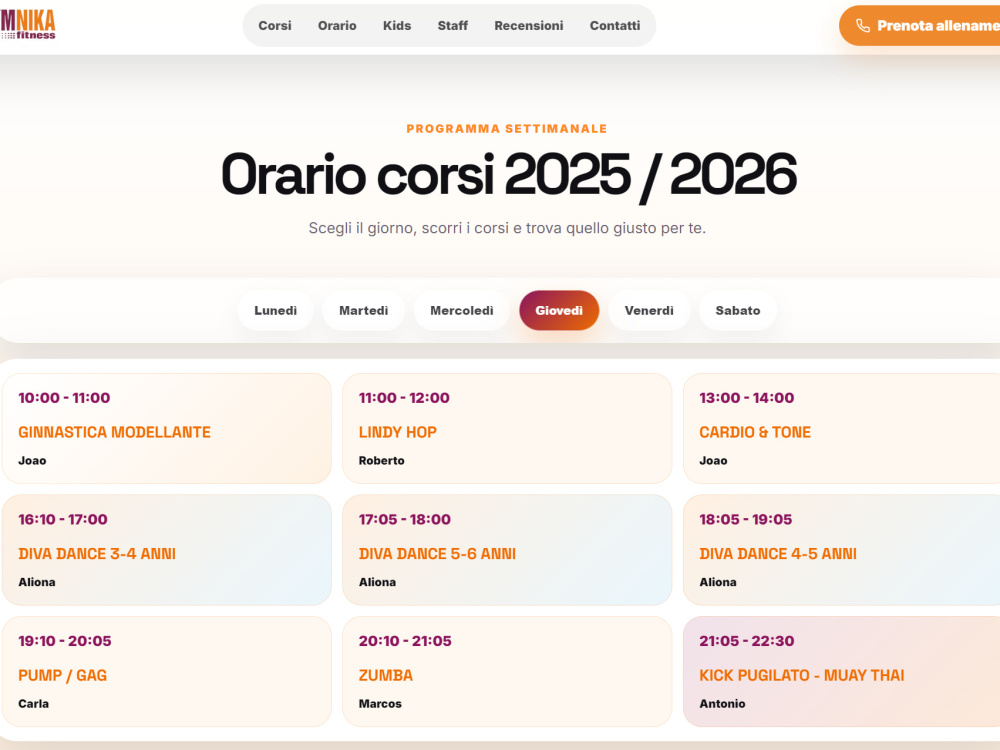The height and width of the screenshot is (750, 1000).
Task: Click instructor Aliona under Diva Dance 5-6 Anni
Action: coord(378,582)
